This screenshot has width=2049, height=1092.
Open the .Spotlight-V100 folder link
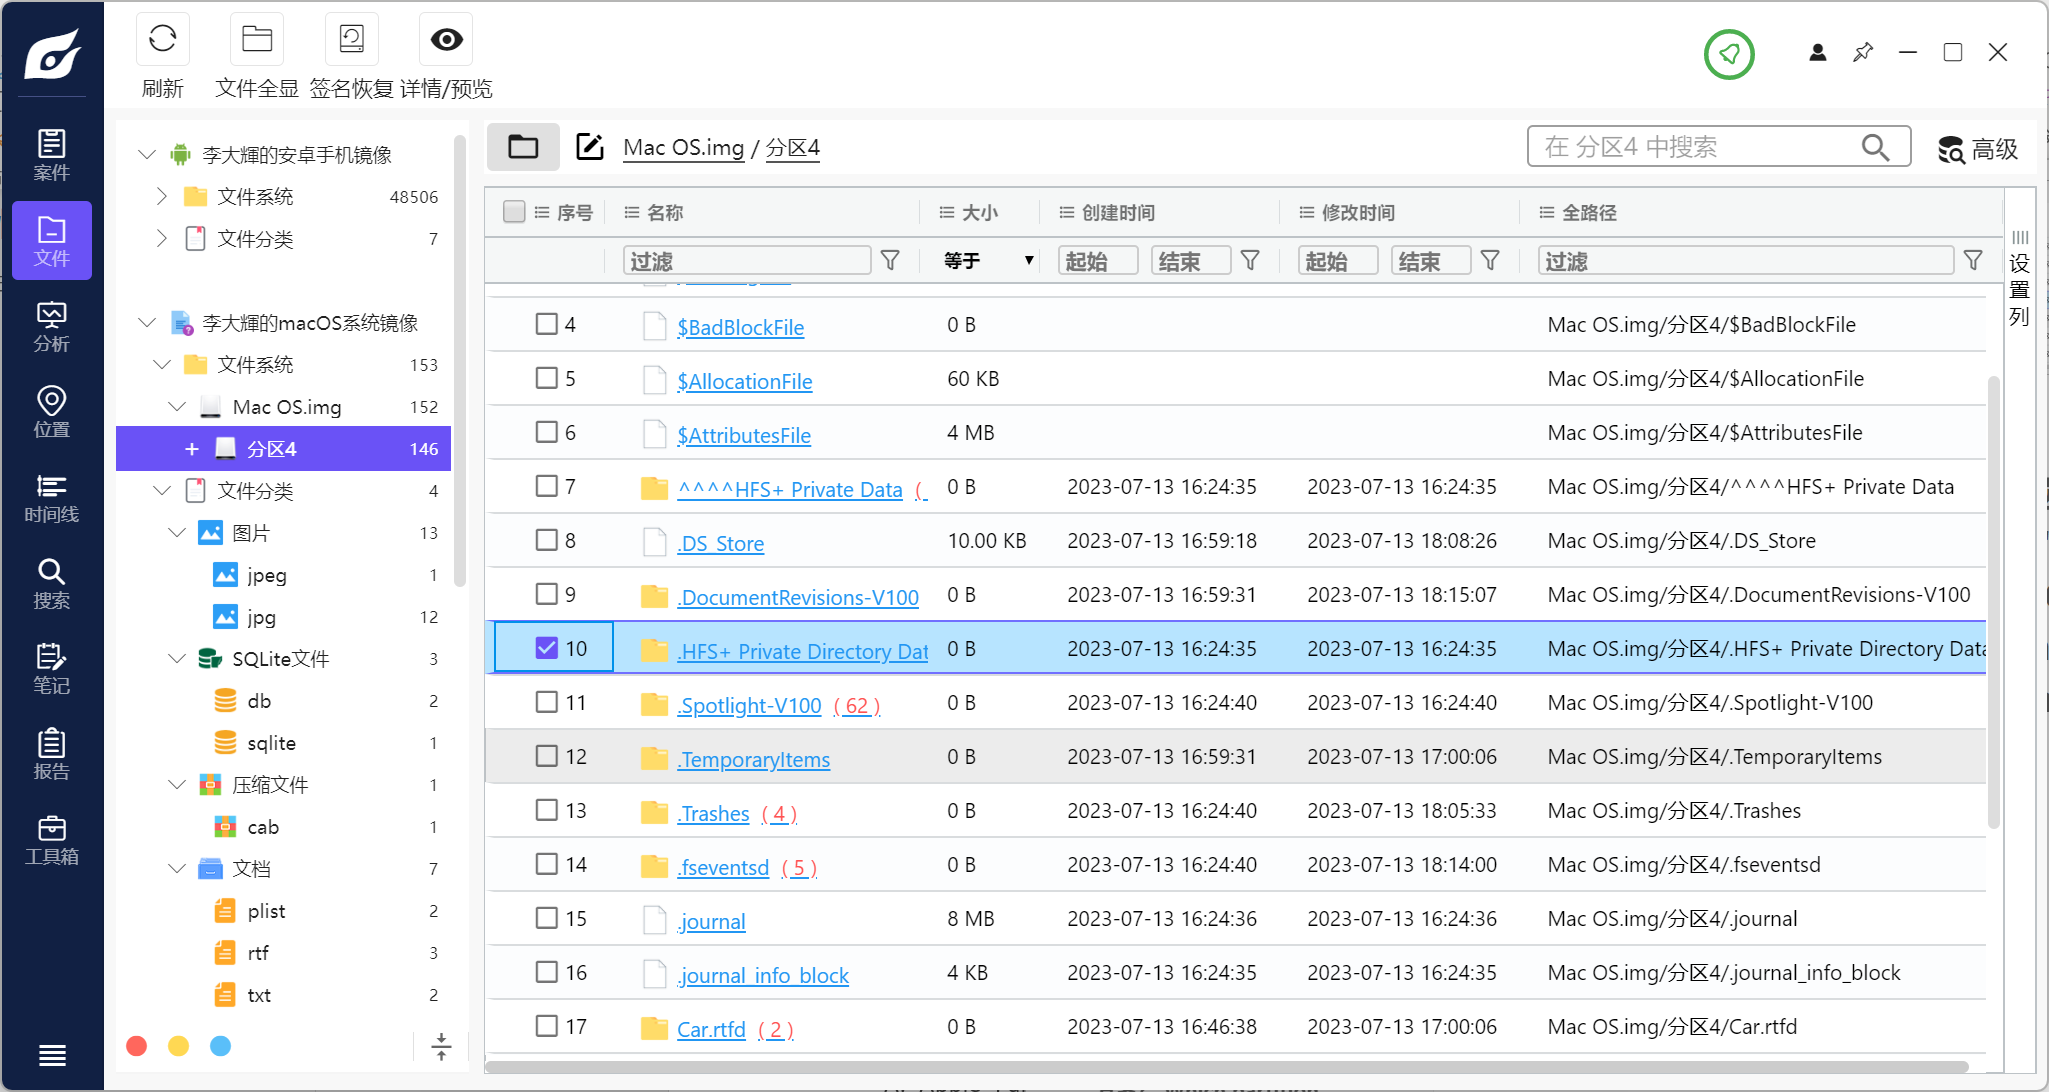(749, 705)
